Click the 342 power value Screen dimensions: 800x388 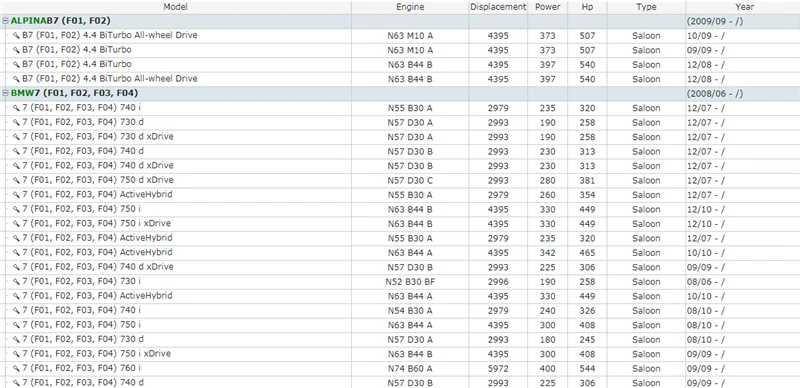(x=547, y=253)
